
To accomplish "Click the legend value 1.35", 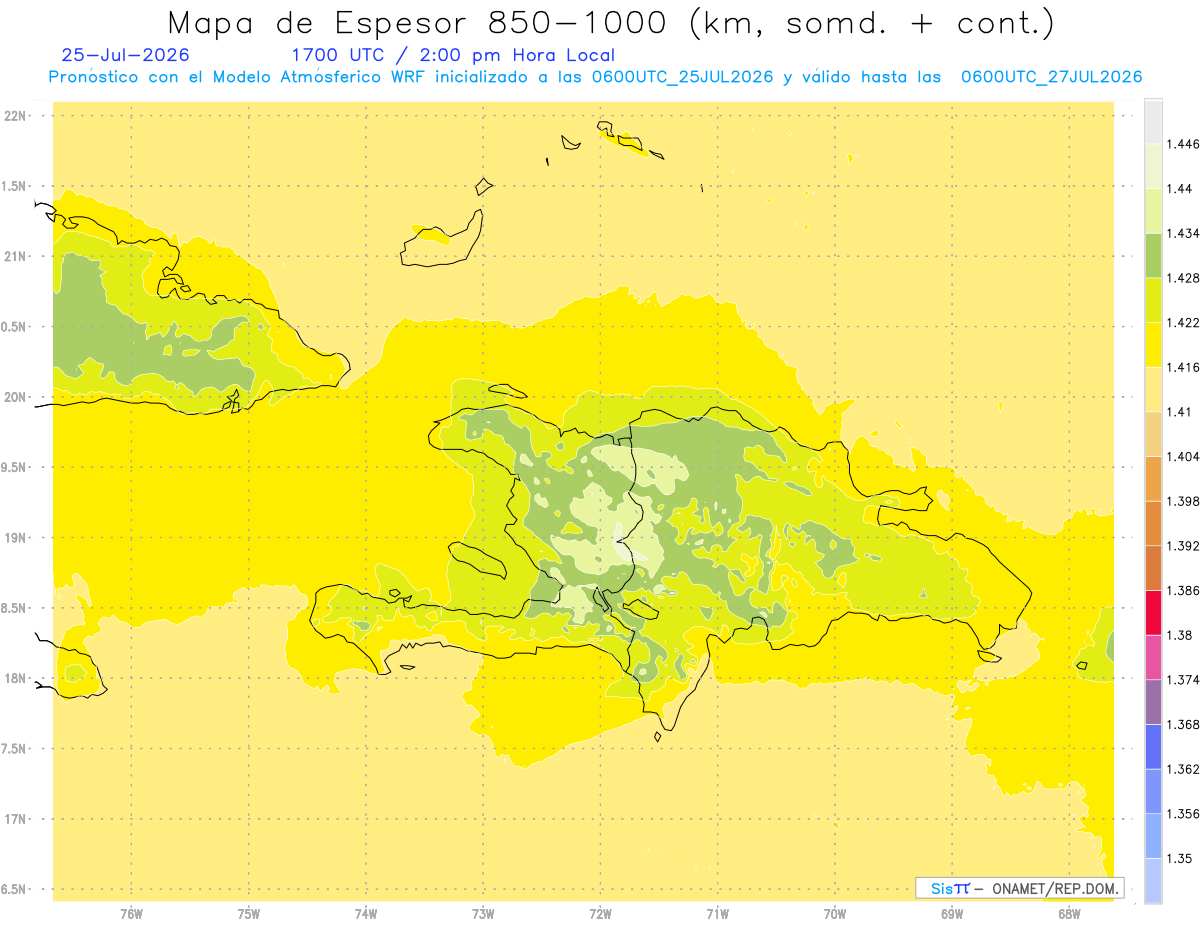I will (1181, 859).
